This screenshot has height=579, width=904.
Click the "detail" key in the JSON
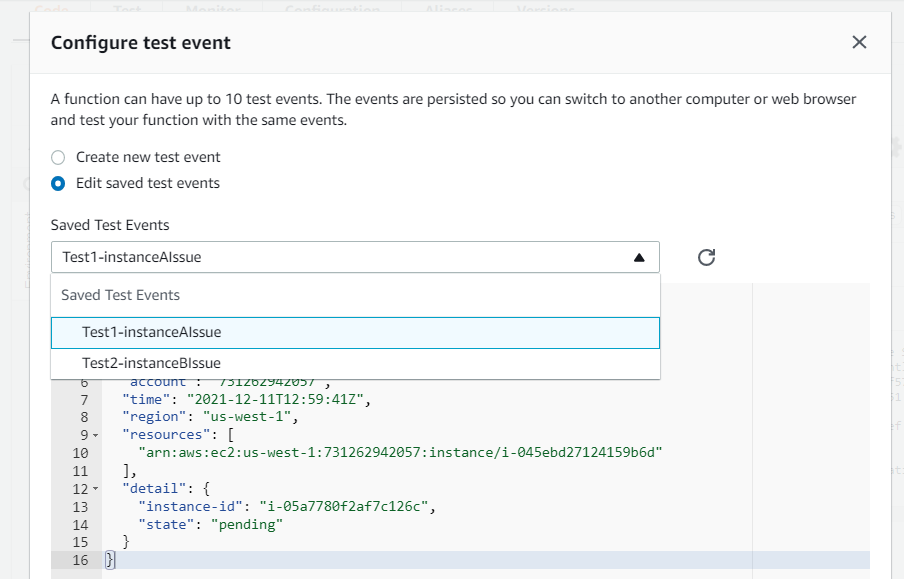pyautogui.click(x=151, y=489)
